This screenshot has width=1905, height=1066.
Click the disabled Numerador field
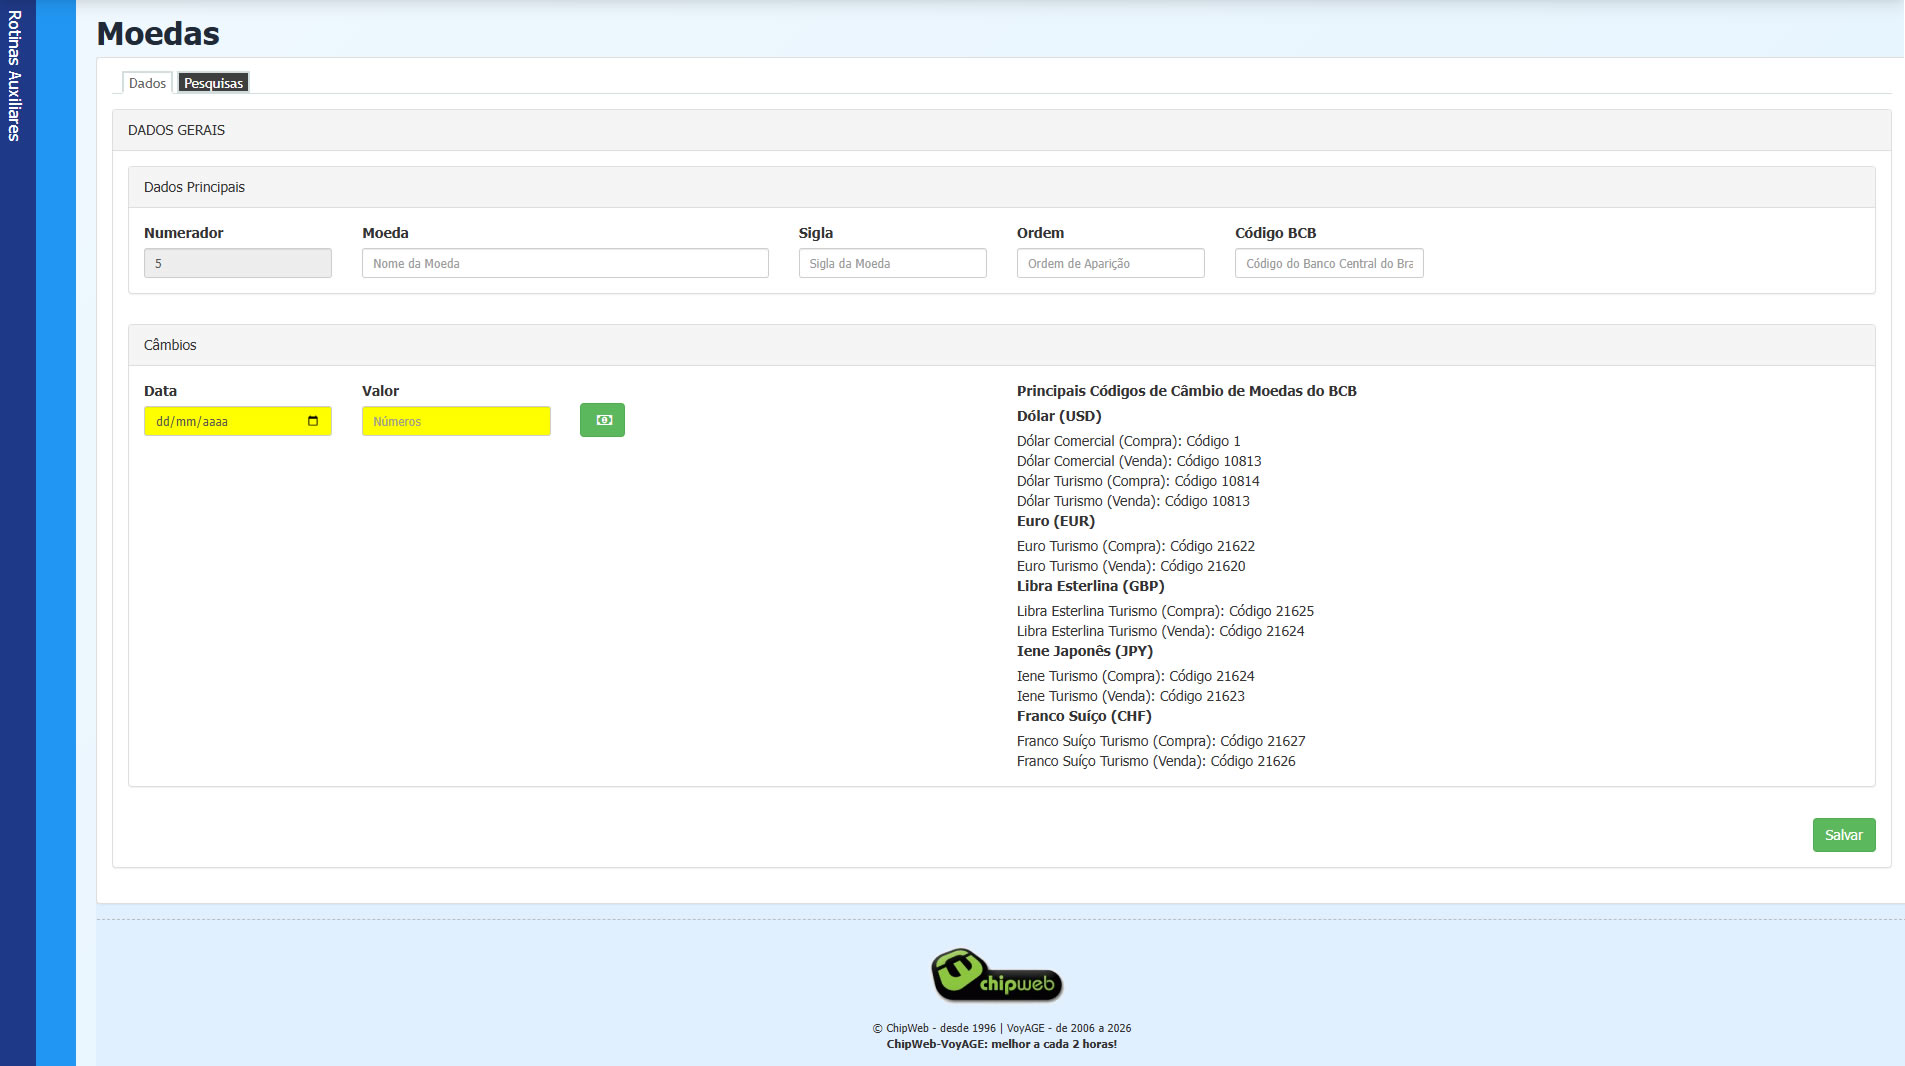[237, 263]
